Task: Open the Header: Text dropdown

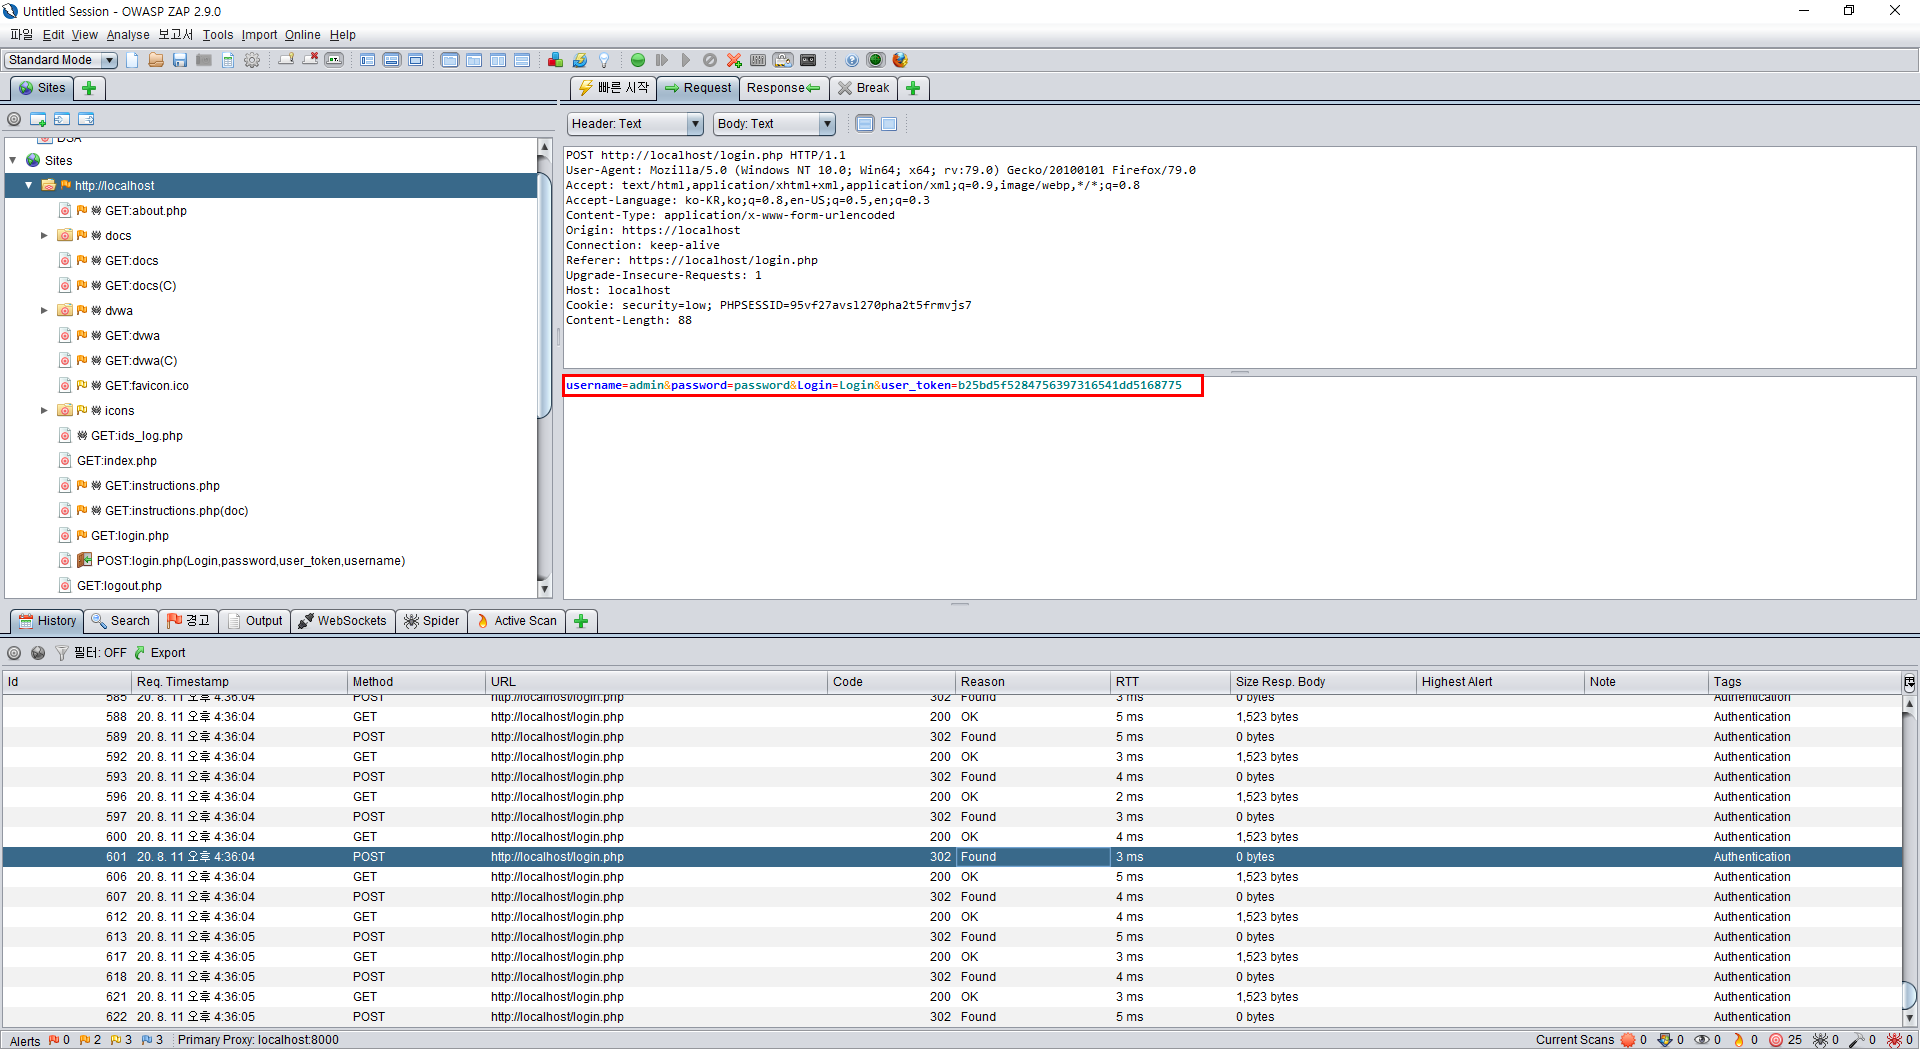Action: (x=635, y=124)
